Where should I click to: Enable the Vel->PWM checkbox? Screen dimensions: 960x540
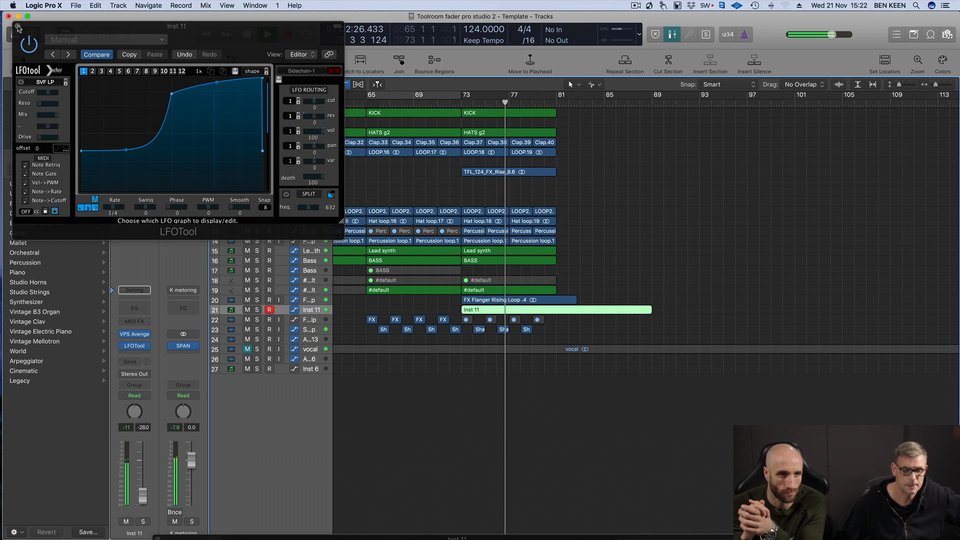tap(24, 182)
